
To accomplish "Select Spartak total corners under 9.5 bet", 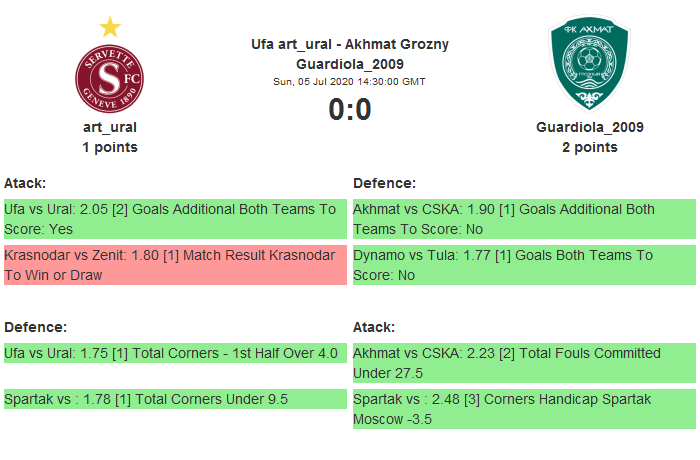I will point(174,399).
